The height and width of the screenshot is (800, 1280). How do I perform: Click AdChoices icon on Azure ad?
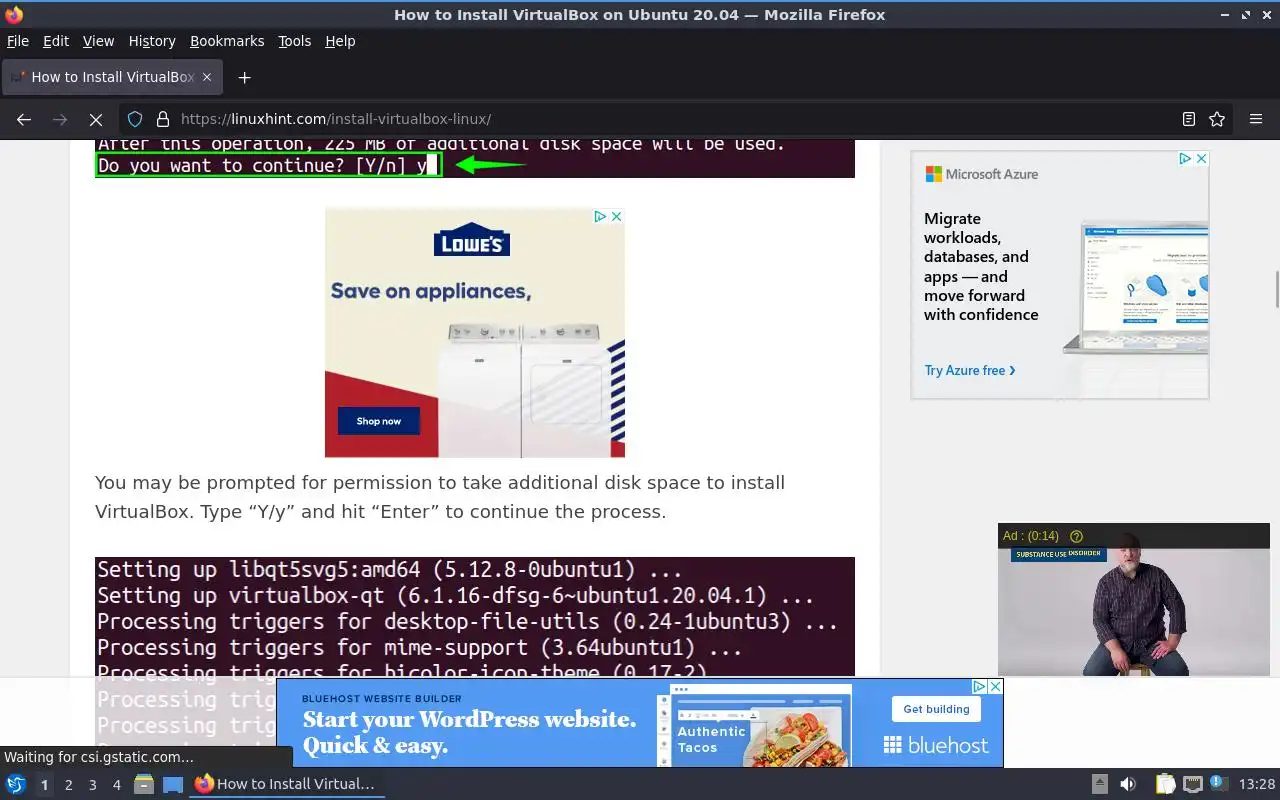[x=1185, y=158]
